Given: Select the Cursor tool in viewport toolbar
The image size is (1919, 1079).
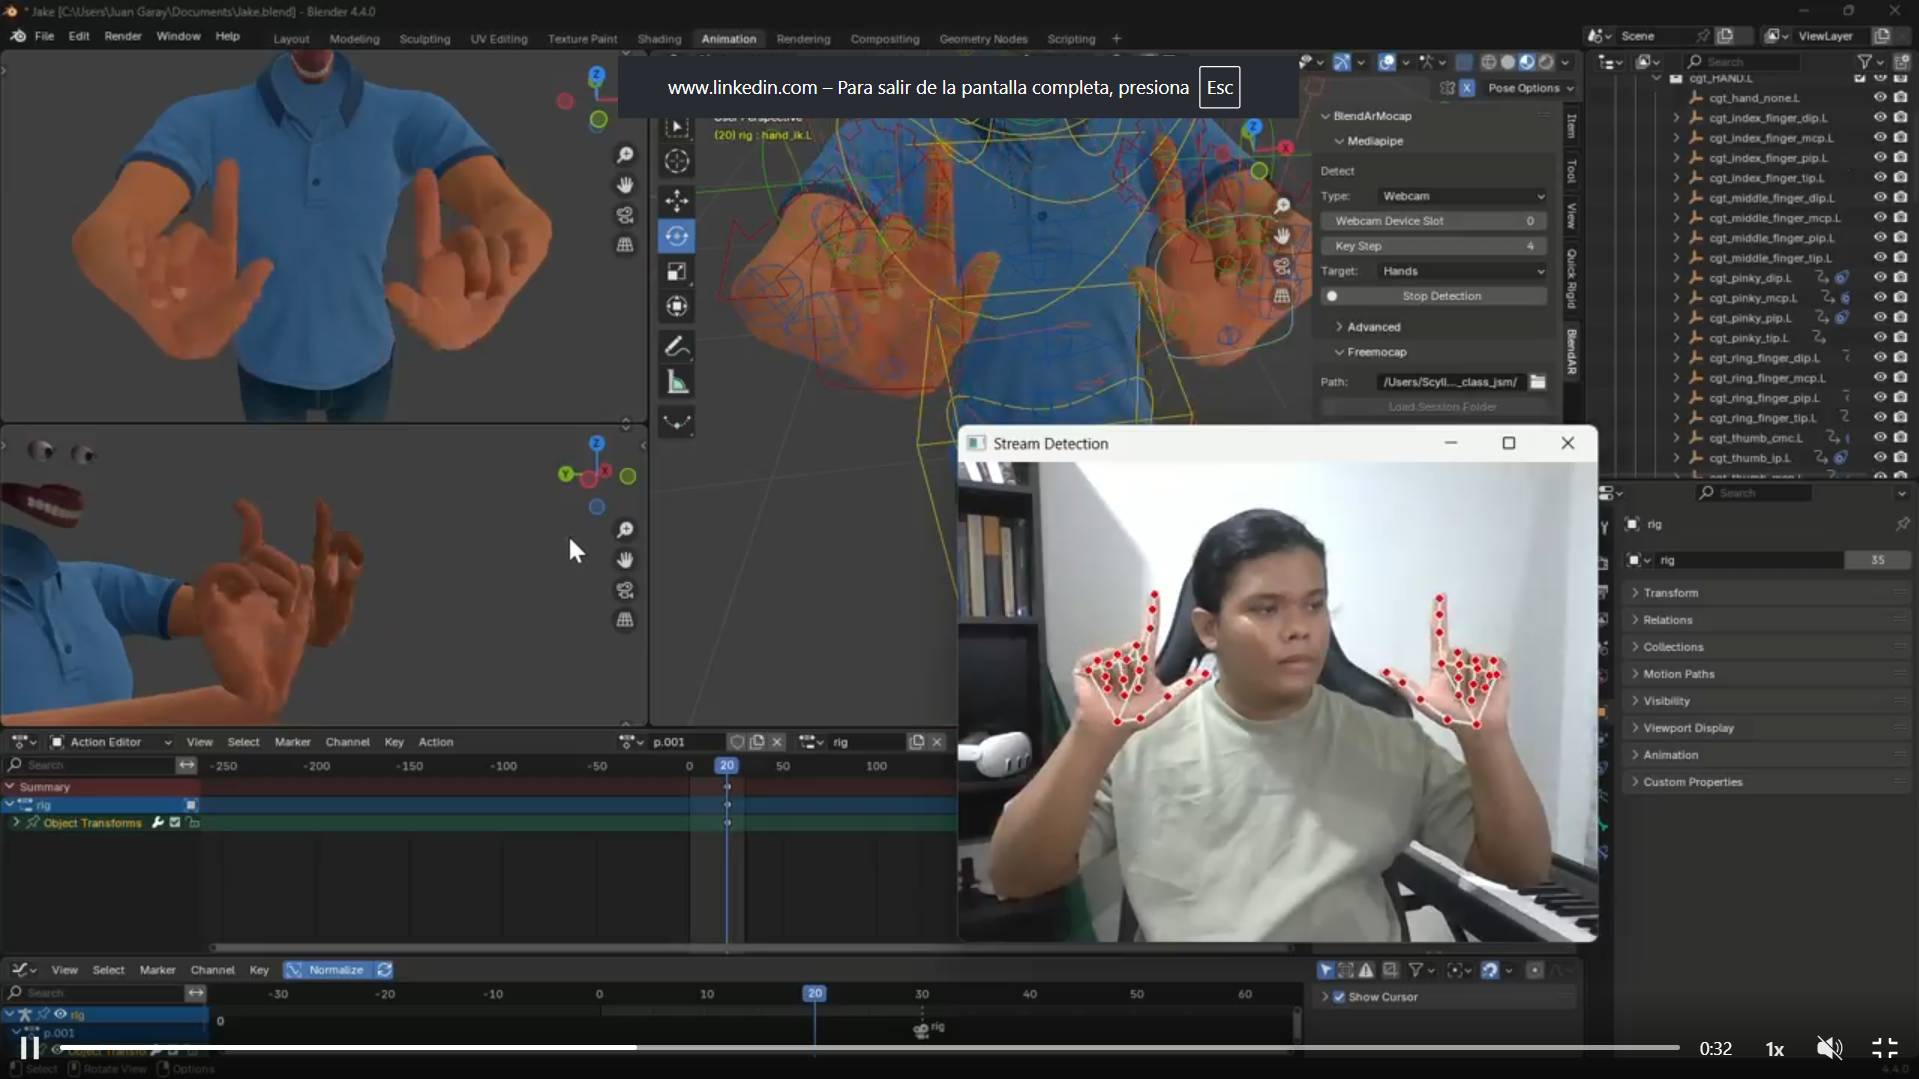Looking at the screenshot, I should (x=677, y=161).
